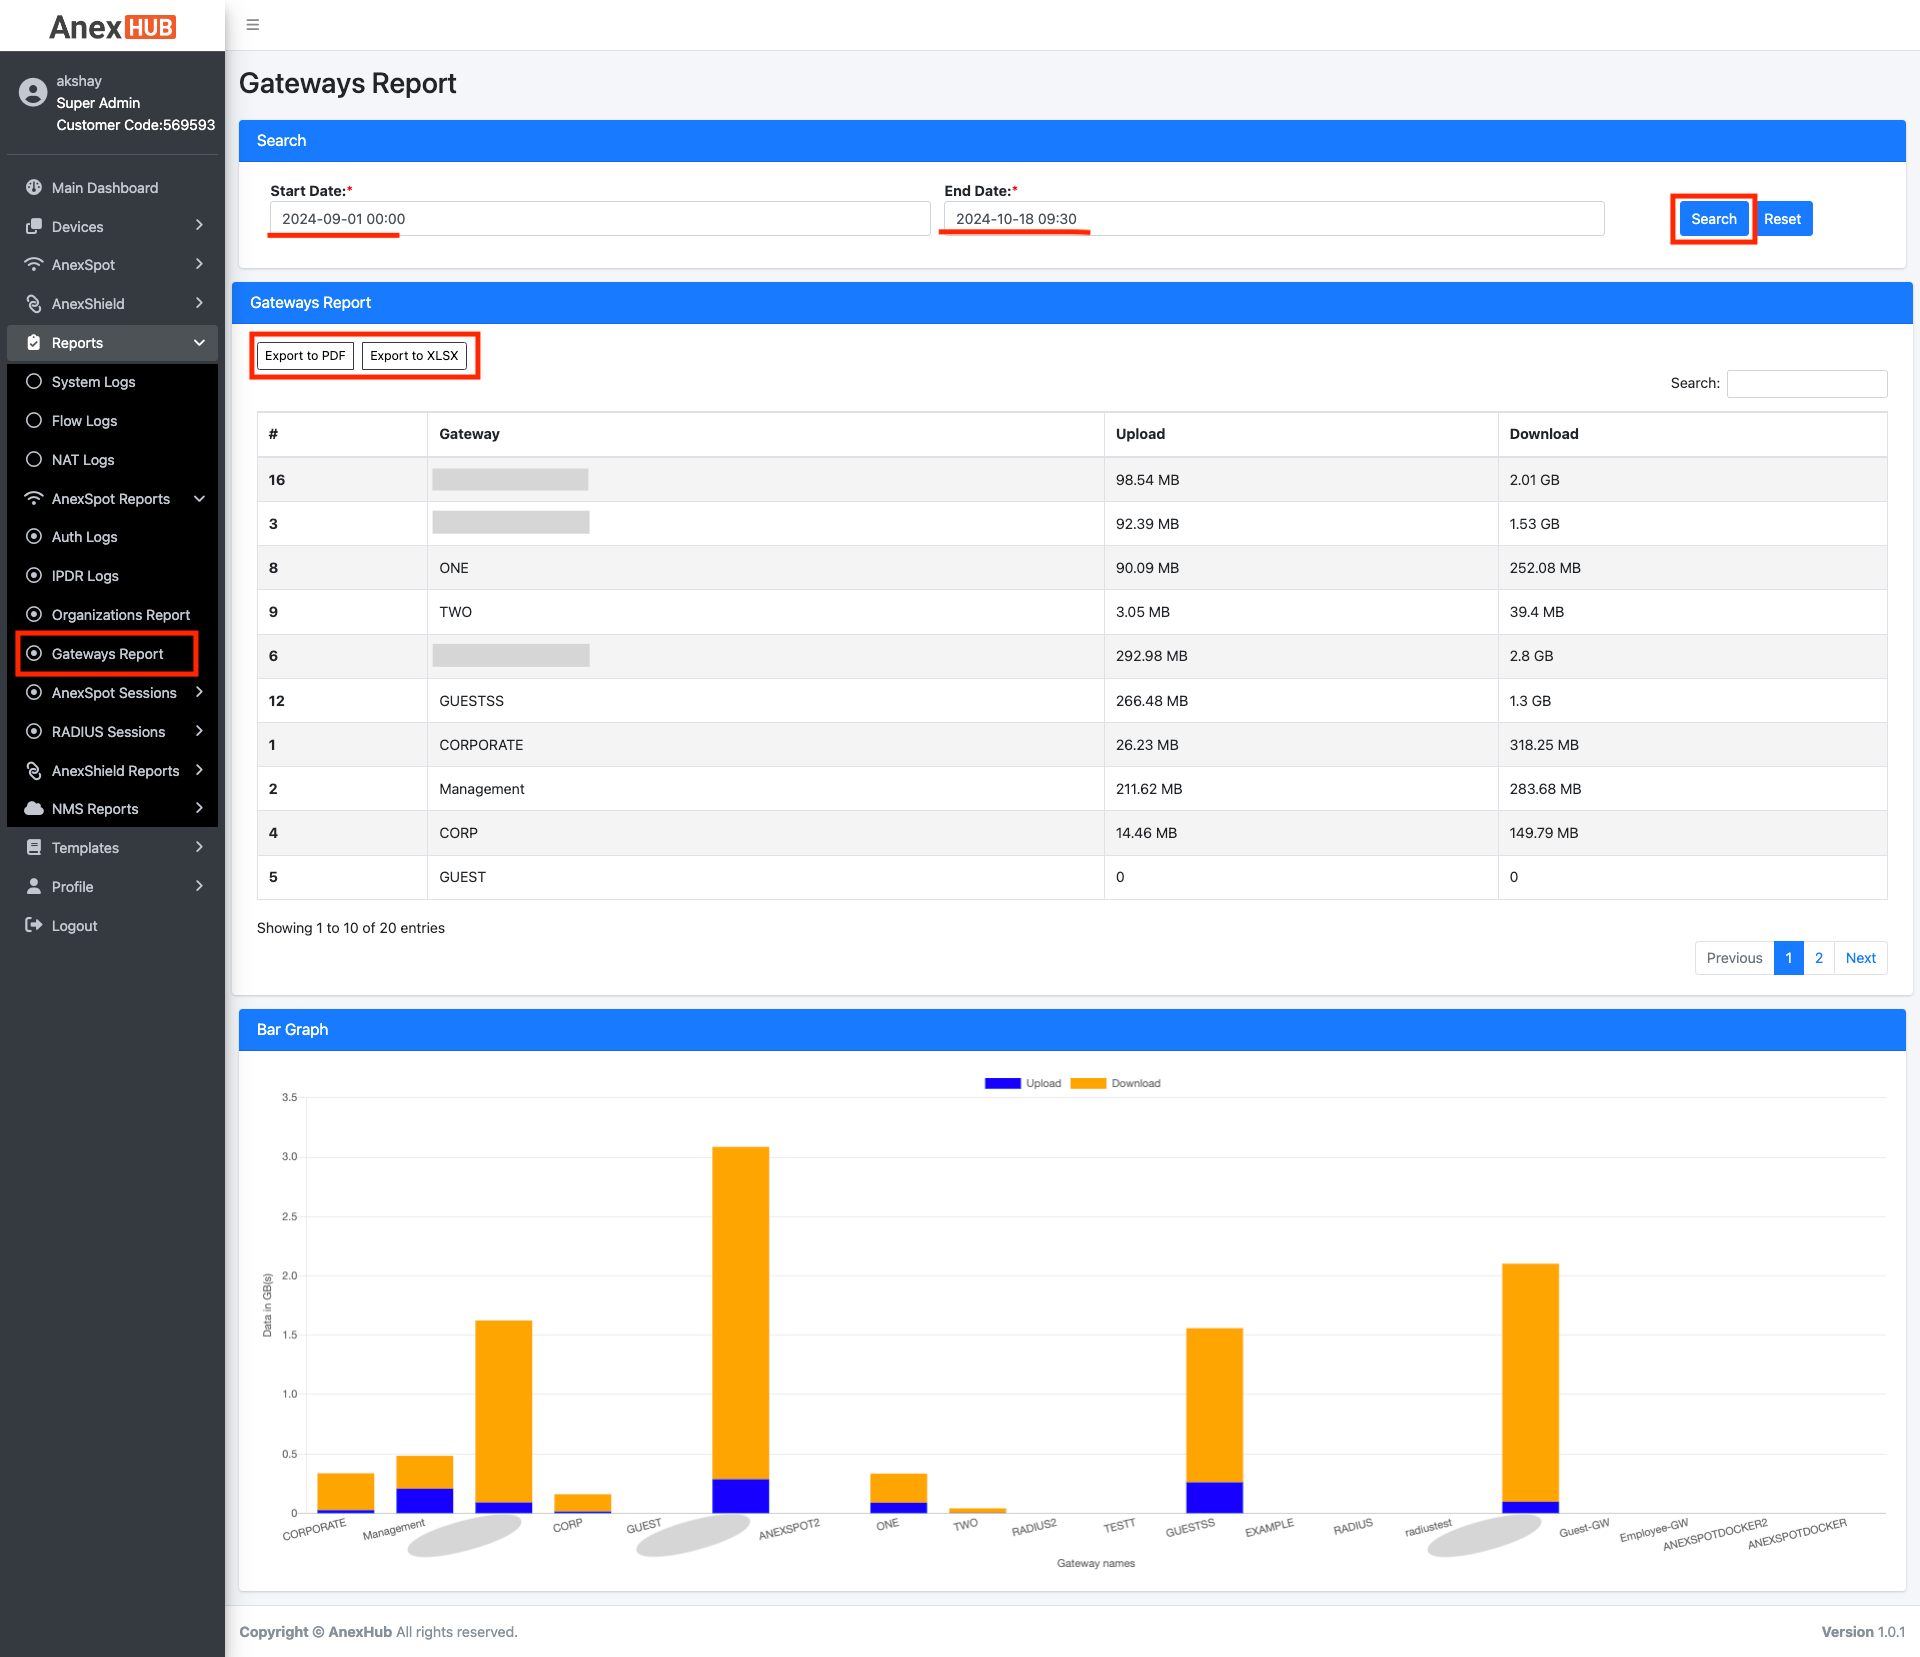Open the IPDR Logs menu item
Screen dimensions: 1920x1657
coord(85,576)
